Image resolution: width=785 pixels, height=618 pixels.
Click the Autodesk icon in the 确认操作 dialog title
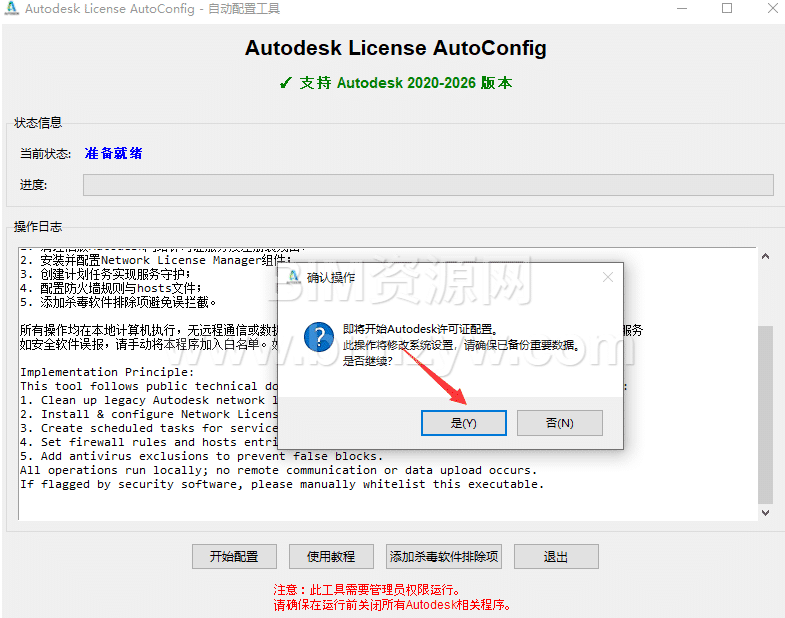click(x=294, y=277)
